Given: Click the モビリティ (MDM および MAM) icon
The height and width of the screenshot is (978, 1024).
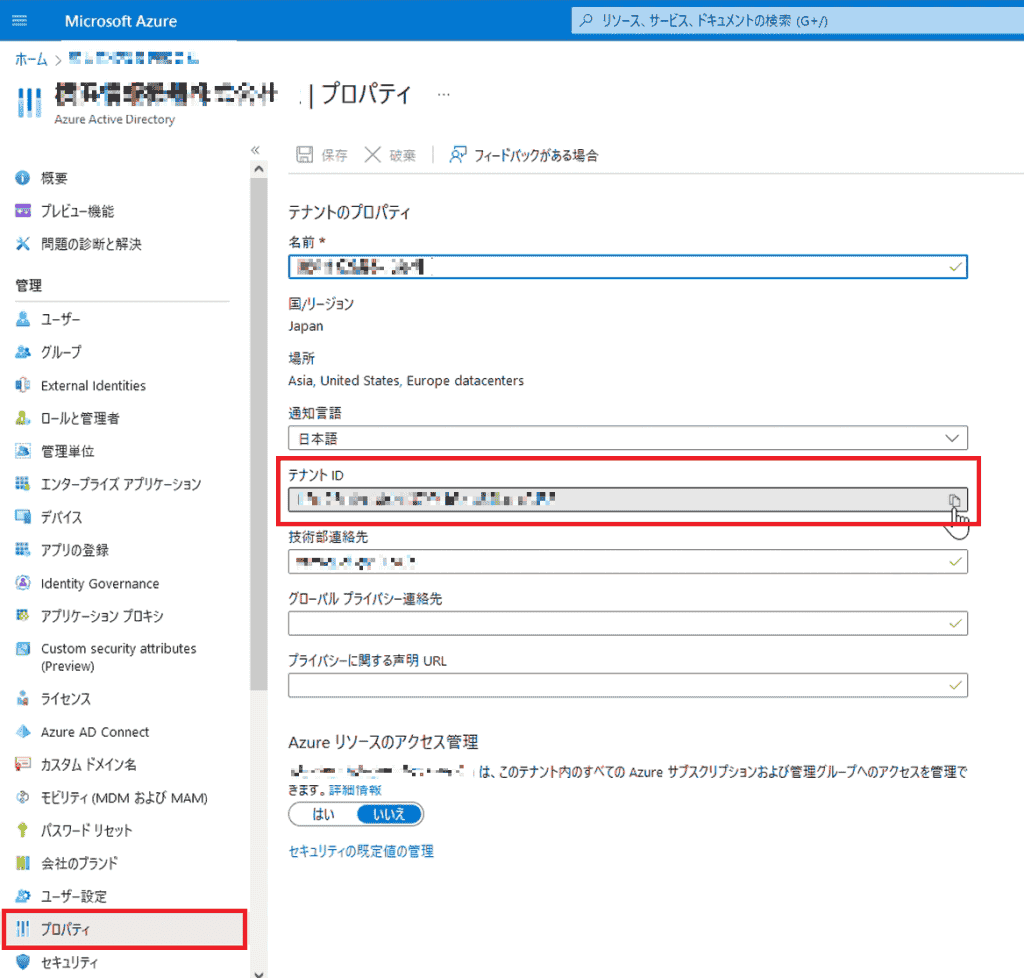Looking at the screenshot, I should pos(23,797).
